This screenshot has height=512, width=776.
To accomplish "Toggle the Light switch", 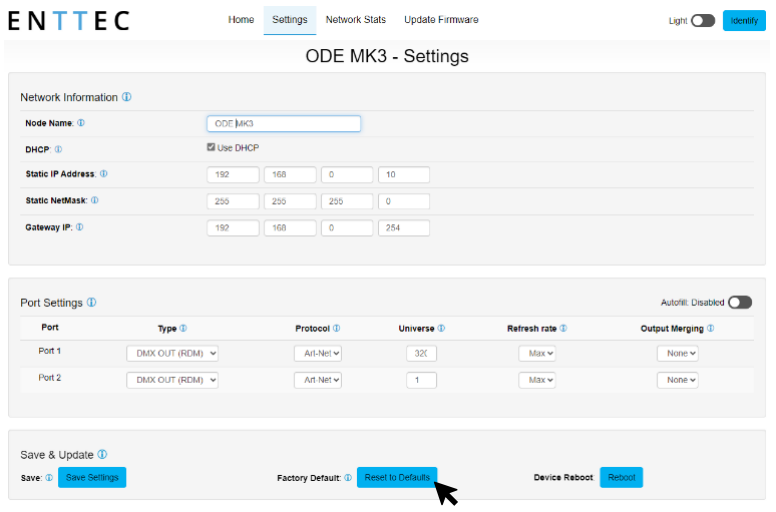I will coord(703,21).
